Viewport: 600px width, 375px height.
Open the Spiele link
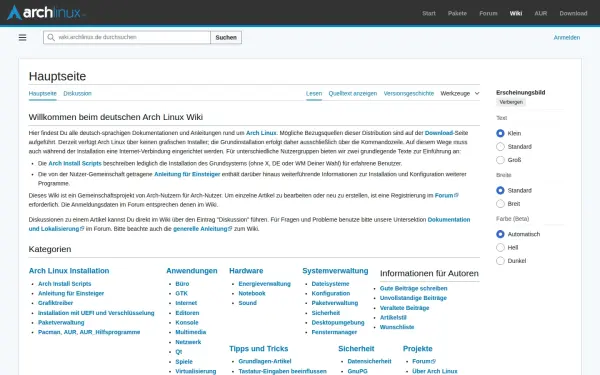coord(184,361)
